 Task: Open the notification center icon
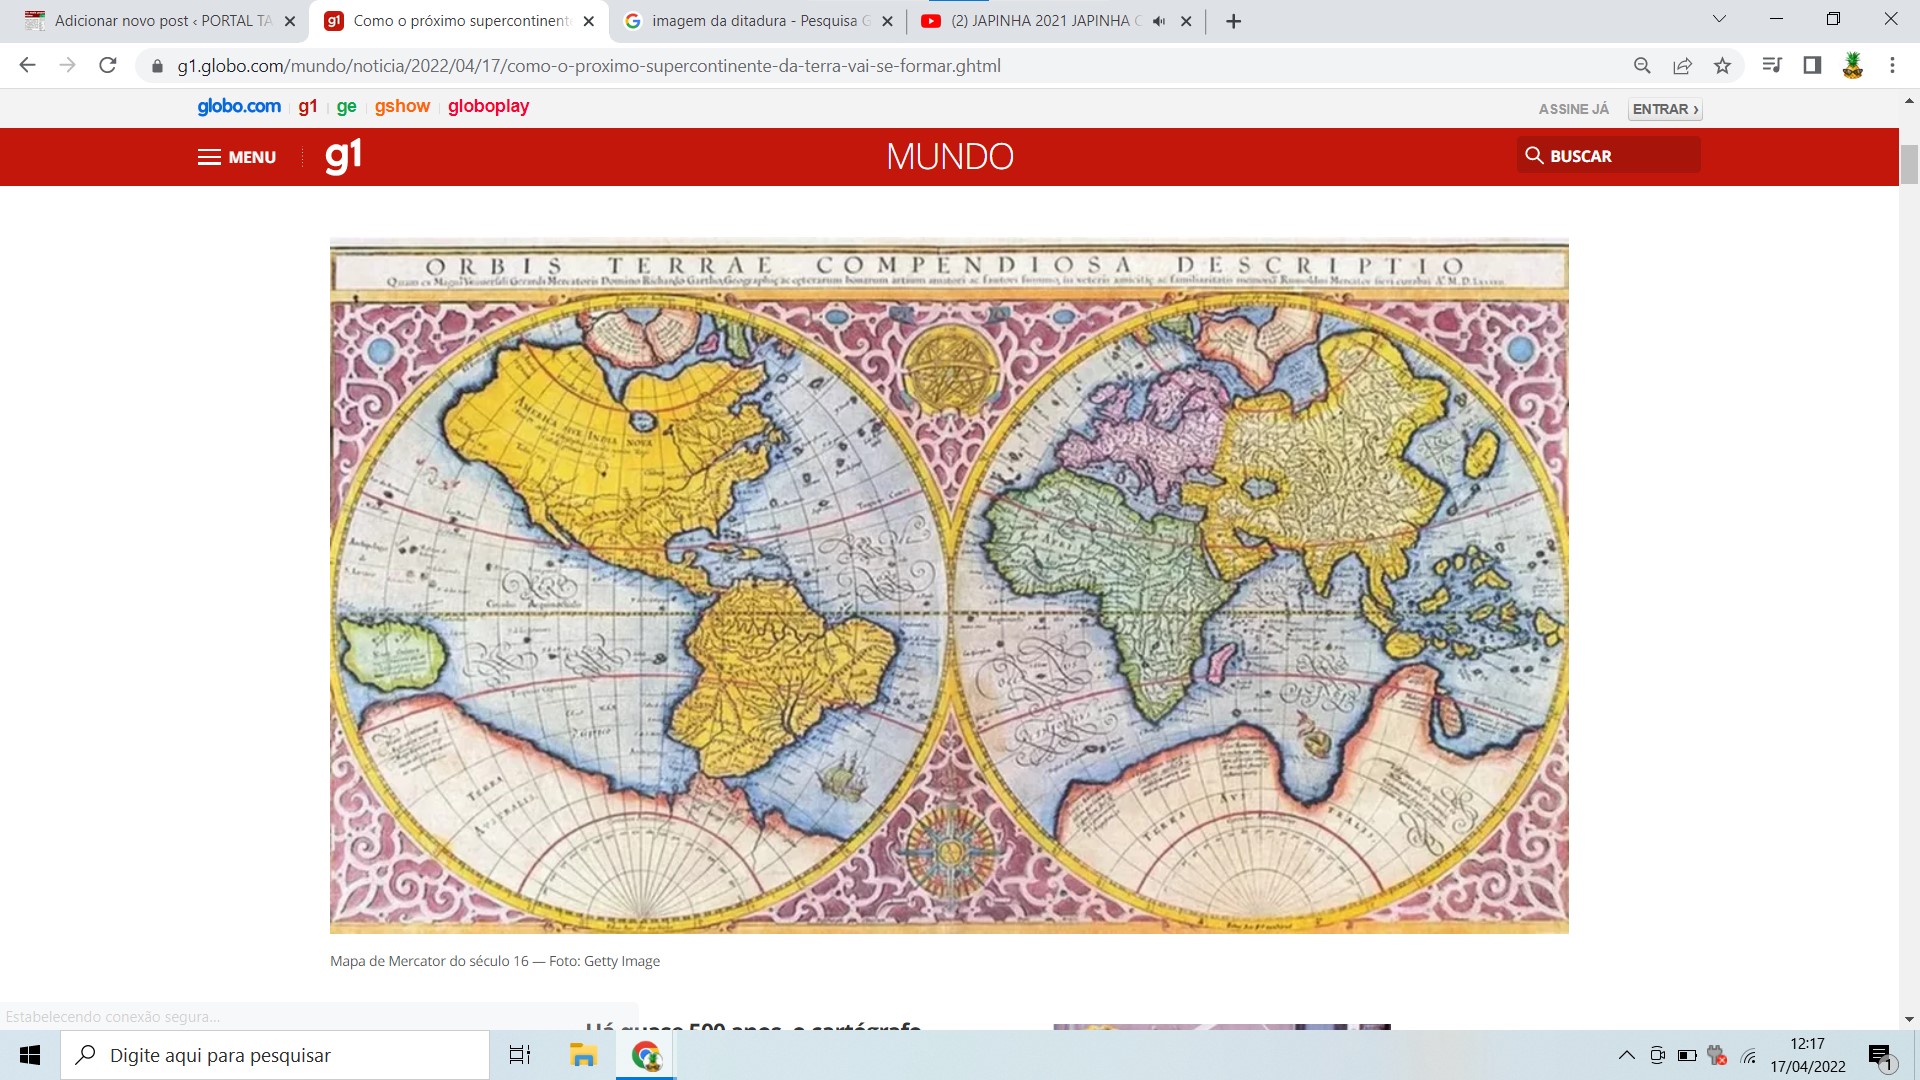click(x=1880, y=1055)
